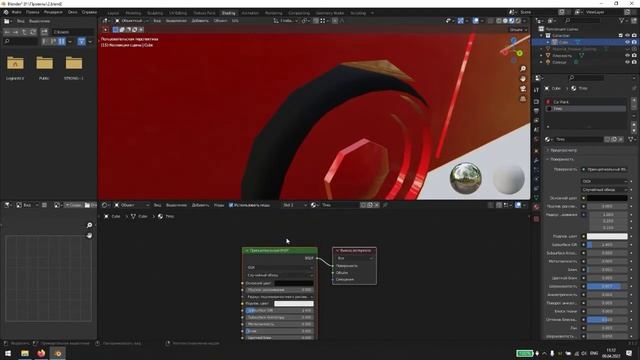Adjust the Шероховатость slider in properties

(x=607, y=286)
